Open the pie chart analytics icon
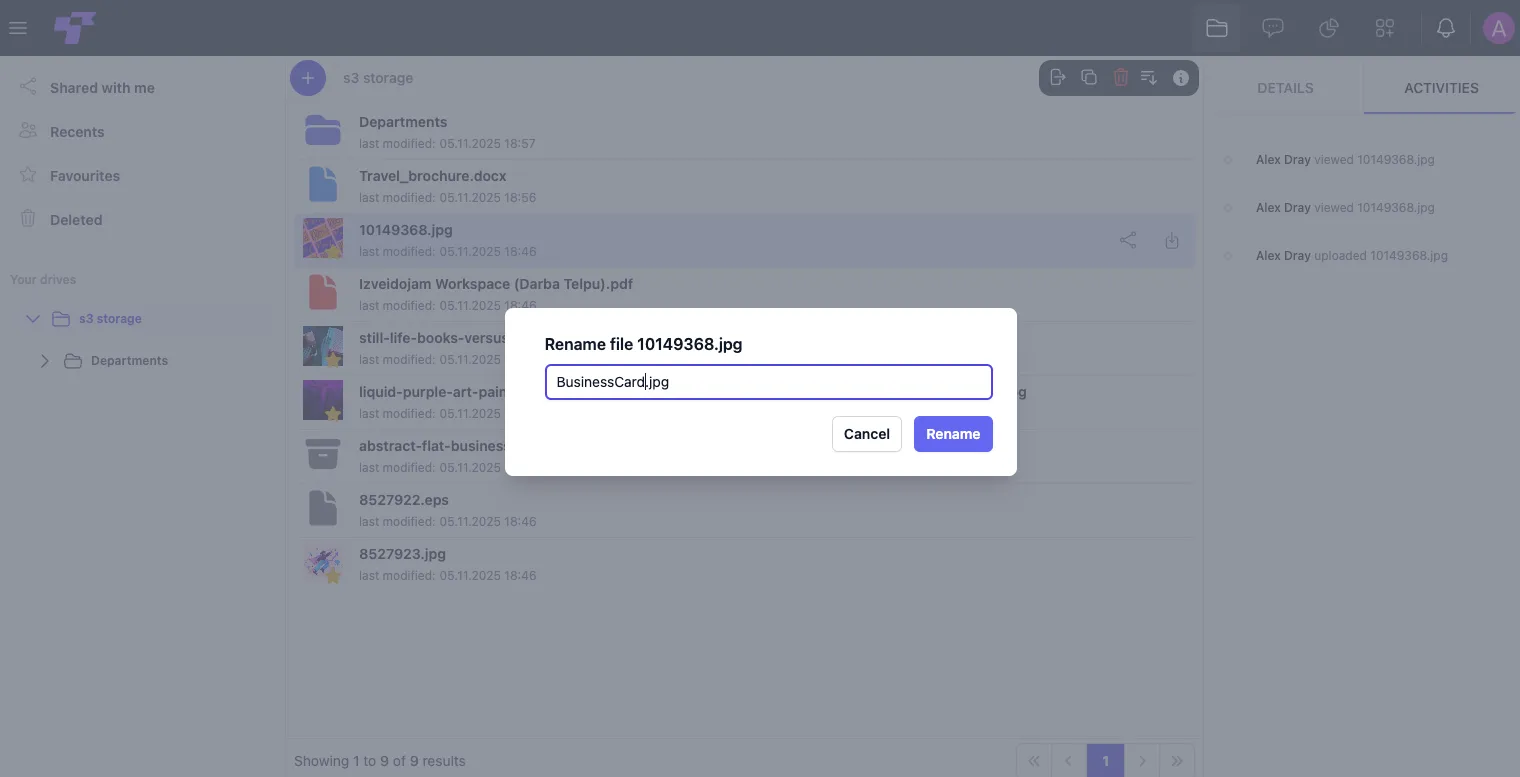The width and height of the screenshot is (1520, 777). click(x=1329, y=28)
